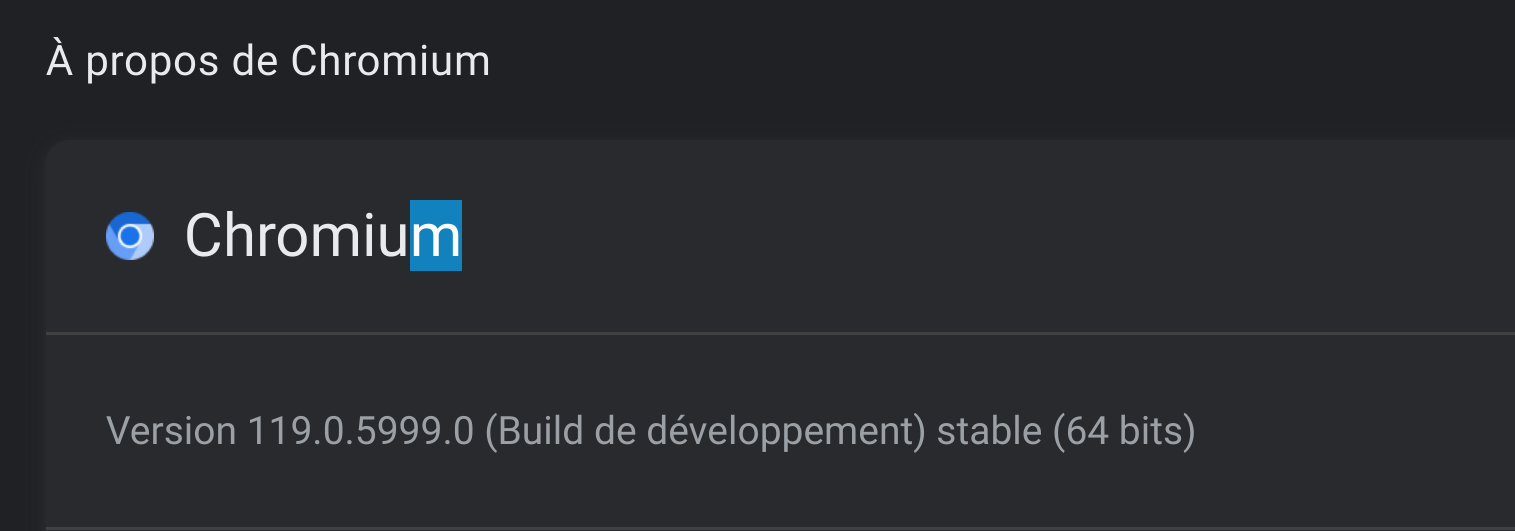Click the word "développement" in the version line

pos(782,432)
